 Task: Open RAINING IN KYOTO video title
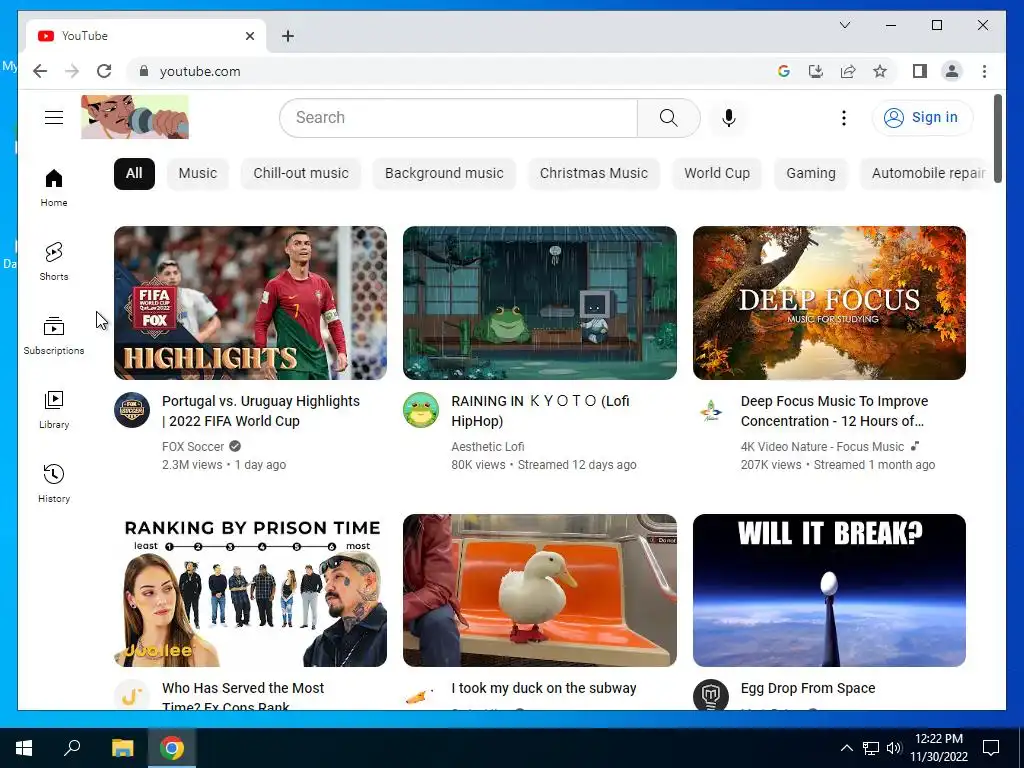[x=540, y=411]
